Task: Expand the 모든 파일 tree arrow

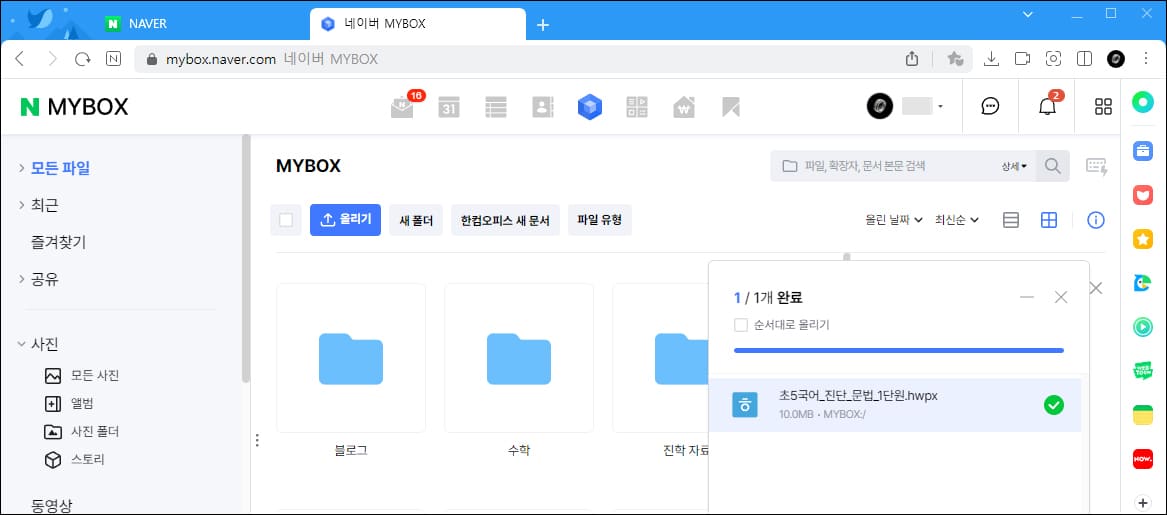Action: click(x=22, y=168)
